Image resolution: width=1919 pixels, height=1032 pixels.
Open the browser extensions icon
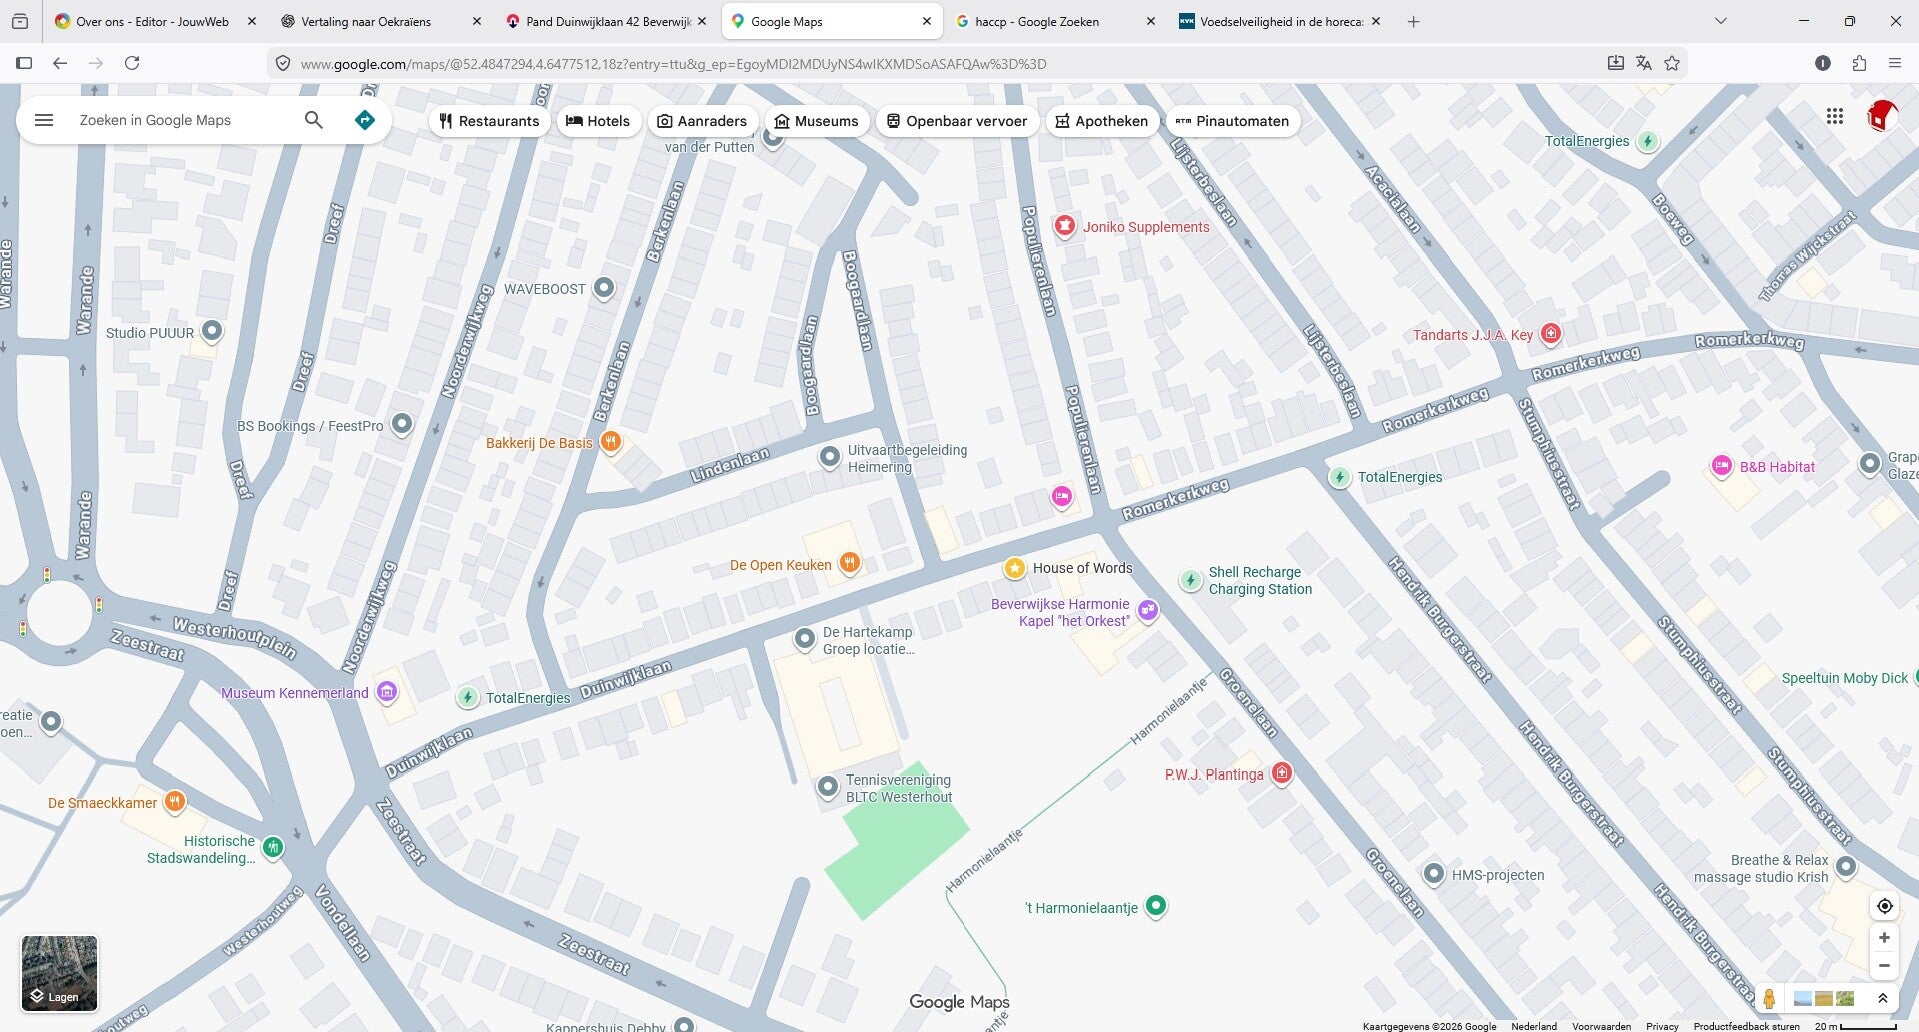click(1859, 63)
